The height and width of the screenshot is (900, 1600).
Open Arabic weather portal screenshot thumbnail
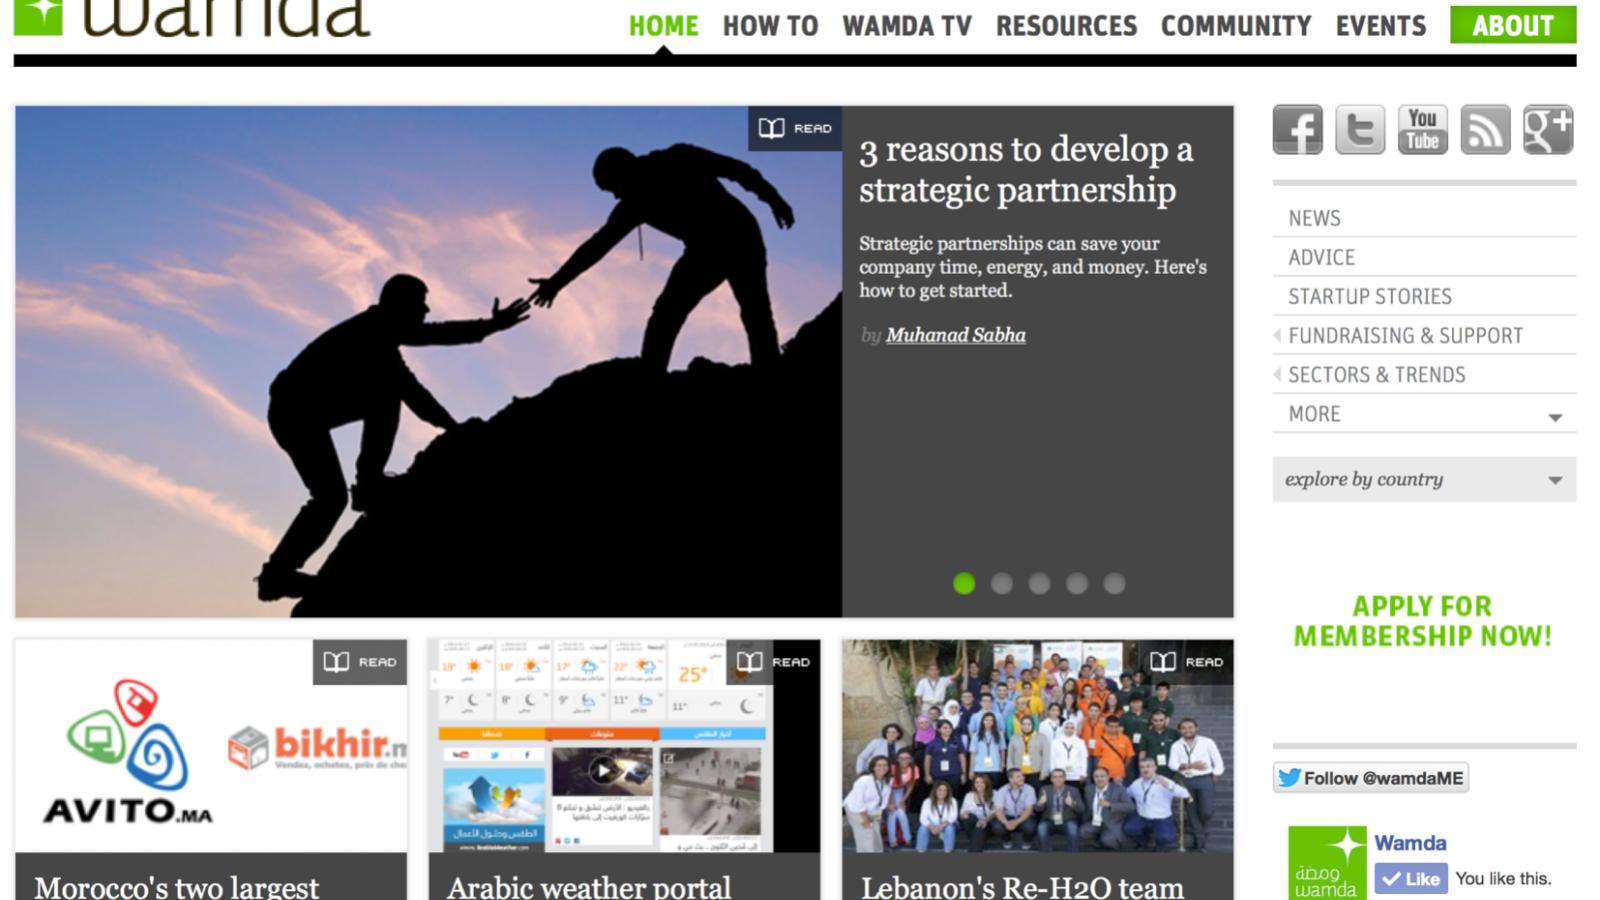(x=624, y=746)
